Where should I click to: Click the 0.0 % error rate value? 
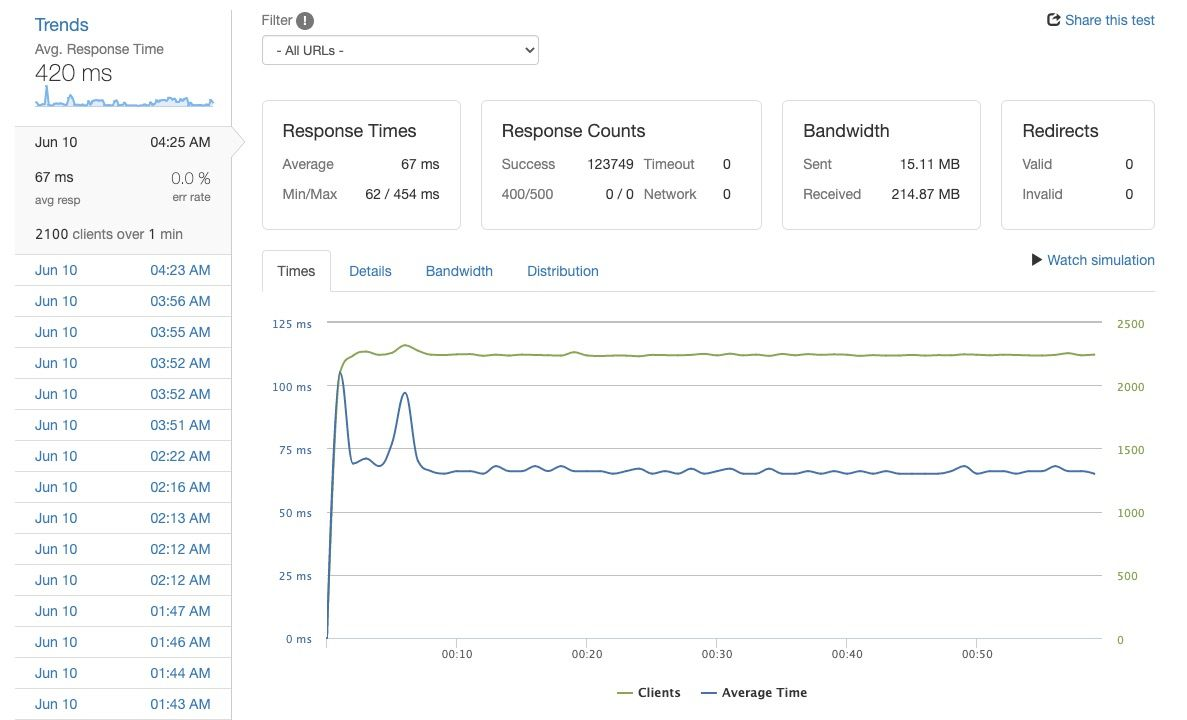[191, 179]
